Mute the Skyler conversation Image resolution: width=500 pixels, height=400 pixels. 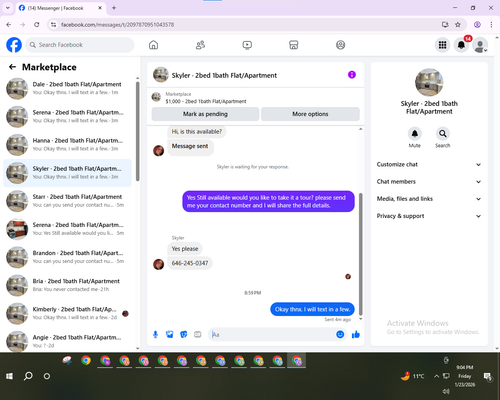tap(415, 134)
